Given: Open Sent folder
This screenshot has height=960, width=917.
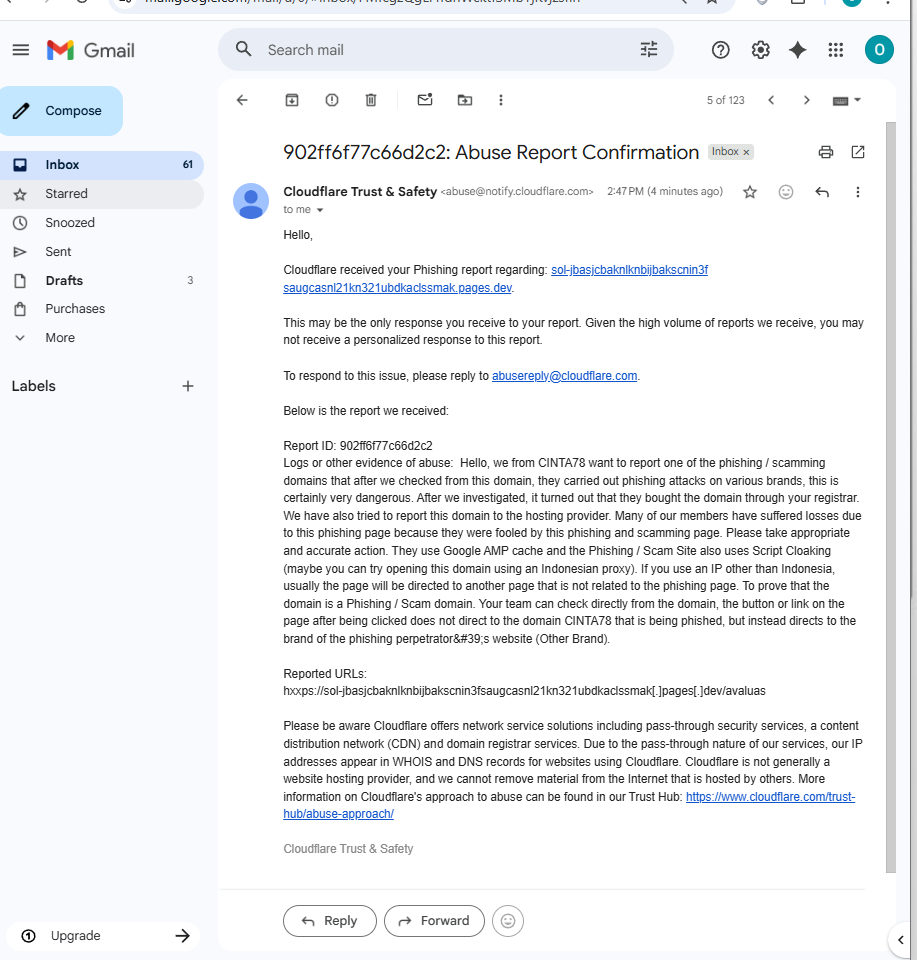Looking at the screenshot, I should click(101, 252).
